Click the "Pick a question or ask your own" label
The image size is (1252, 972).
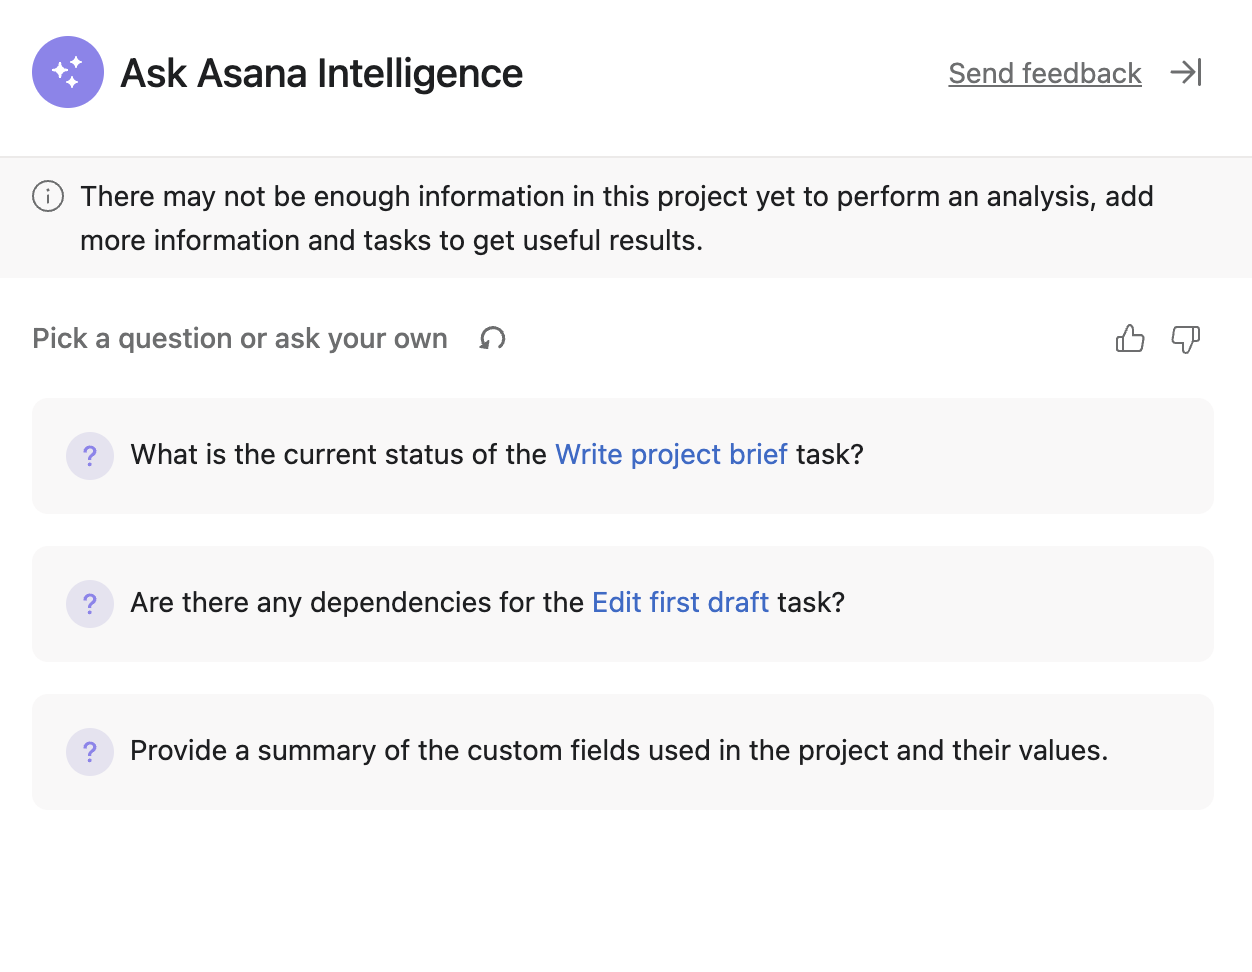click(240, 339)
